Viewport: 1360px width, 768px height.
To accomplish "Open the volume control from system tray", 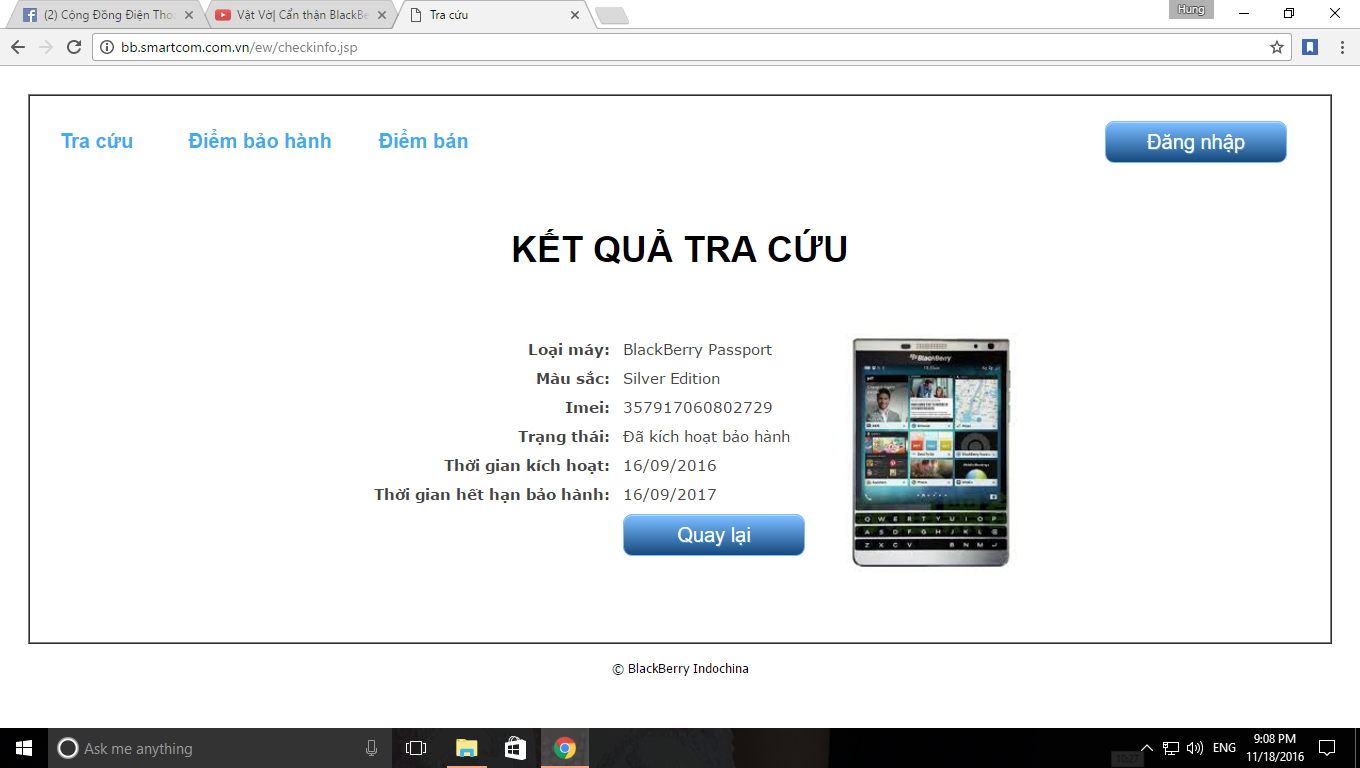I will pyautogui.click(x=1195, y=747).
